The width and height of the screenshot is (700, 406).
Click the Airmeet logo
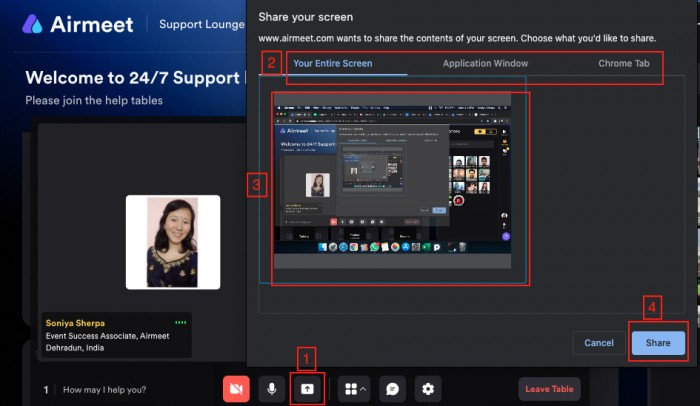(78, 24)
